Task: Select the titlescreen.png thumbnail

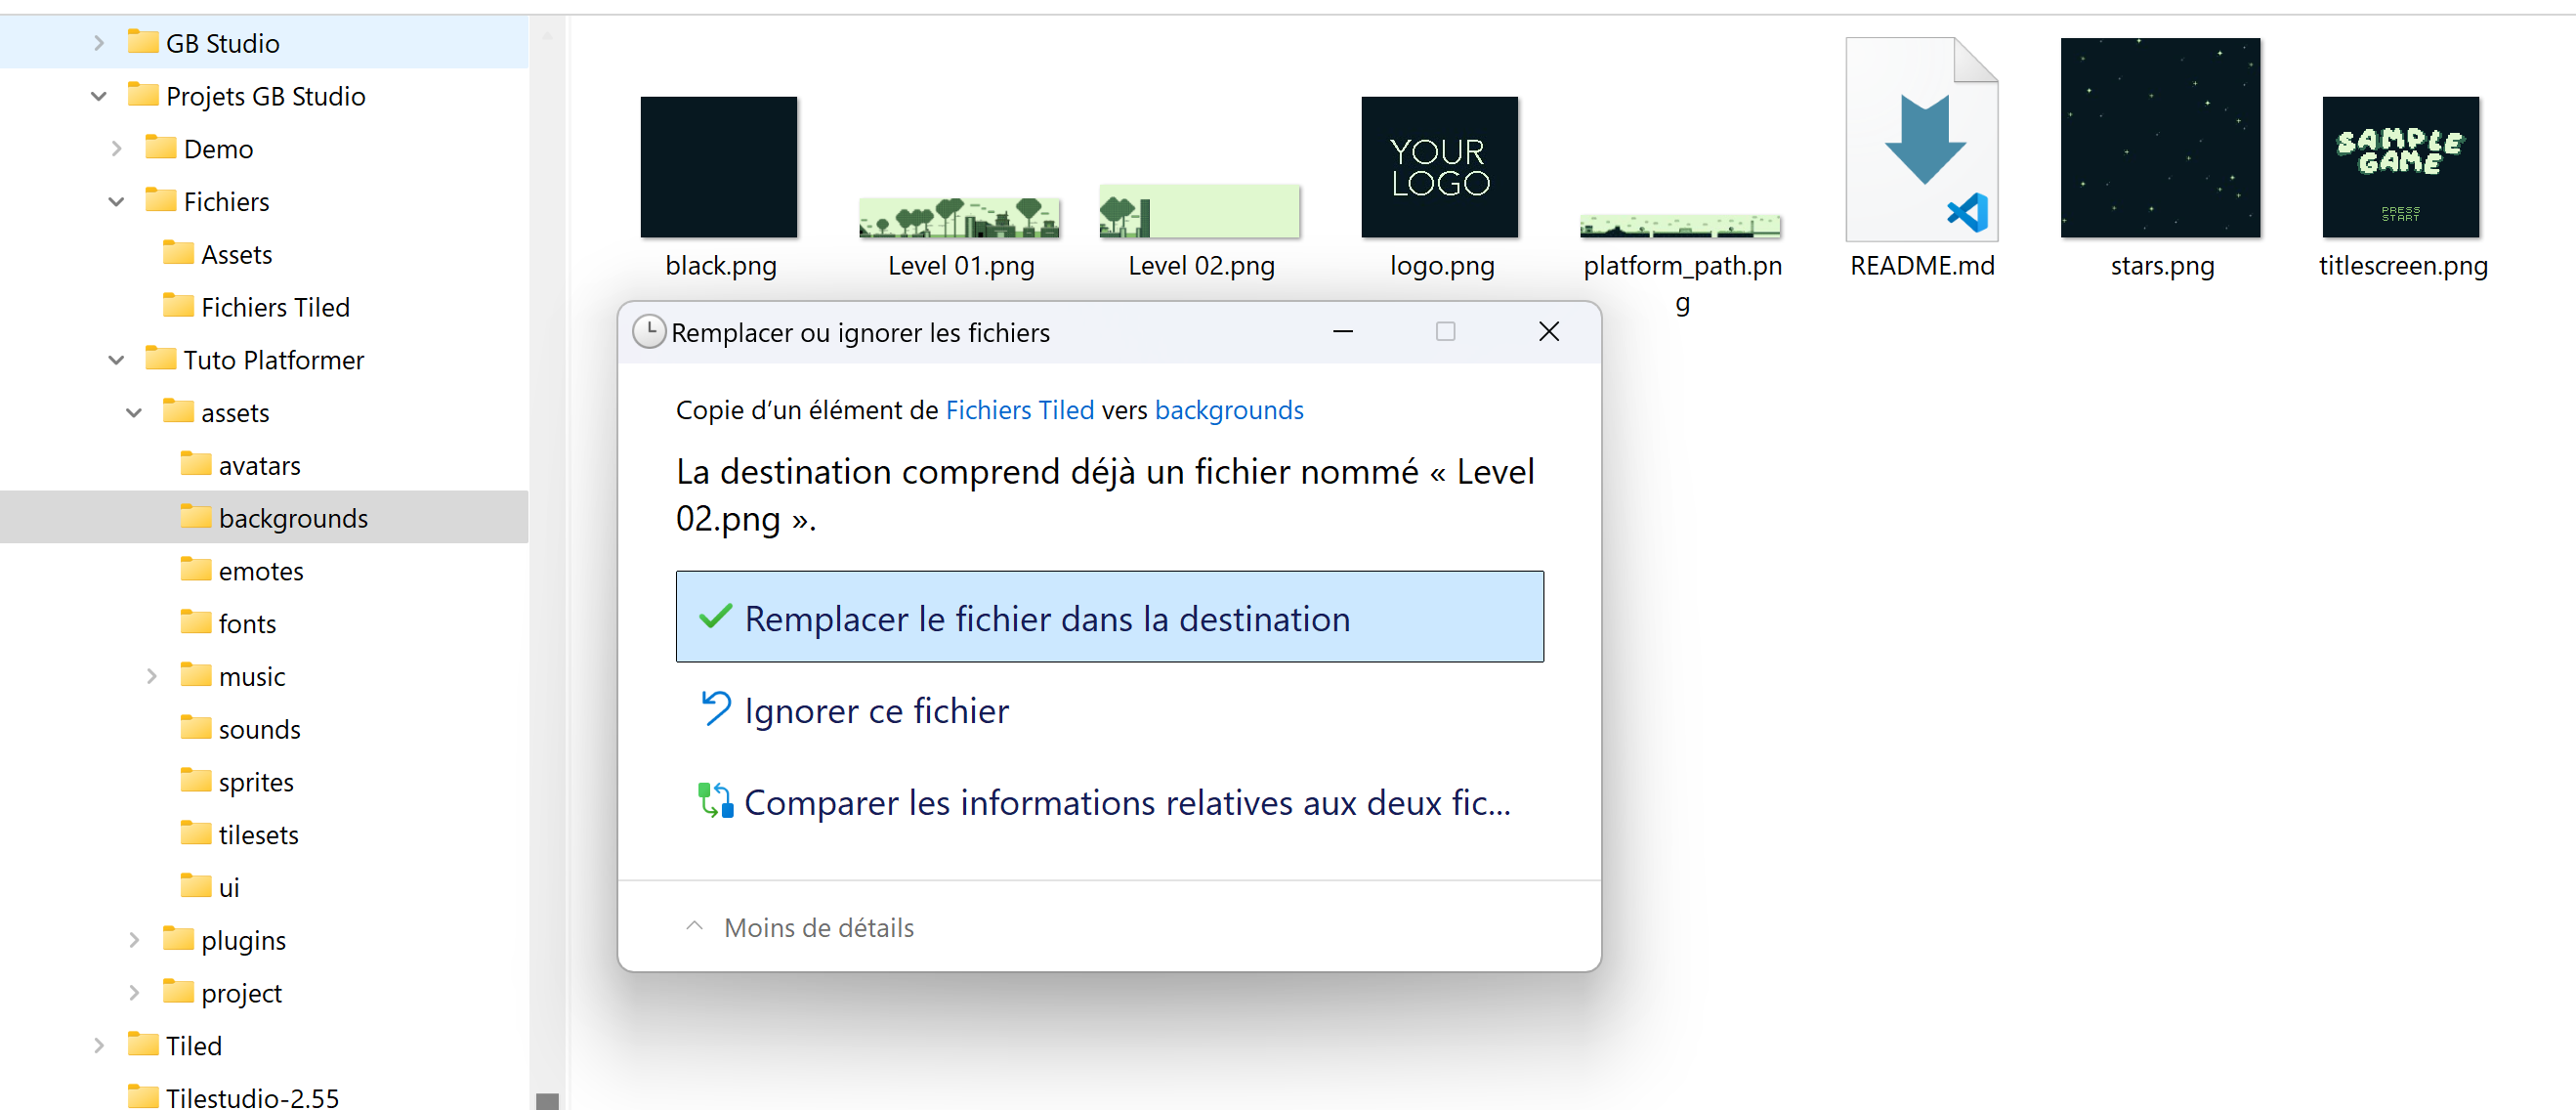Action: (2400, 167)
